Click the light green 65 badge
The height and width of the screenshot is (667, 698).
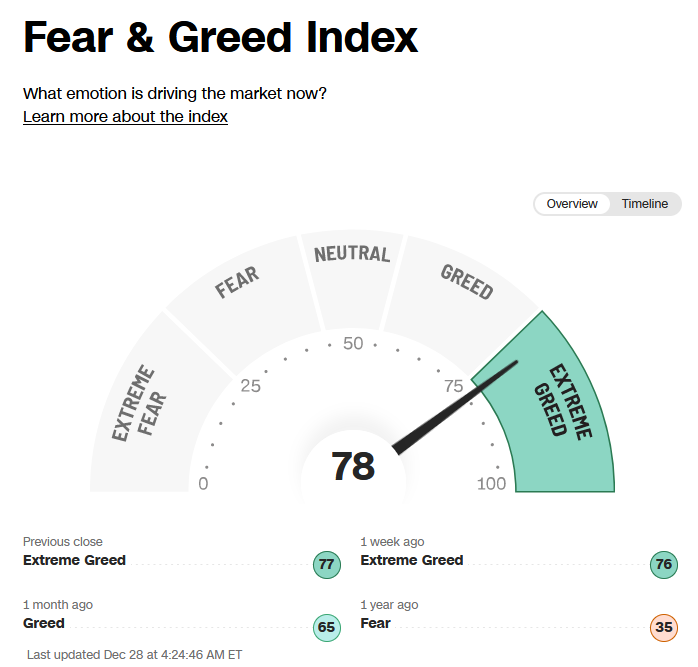click(327, 627)
